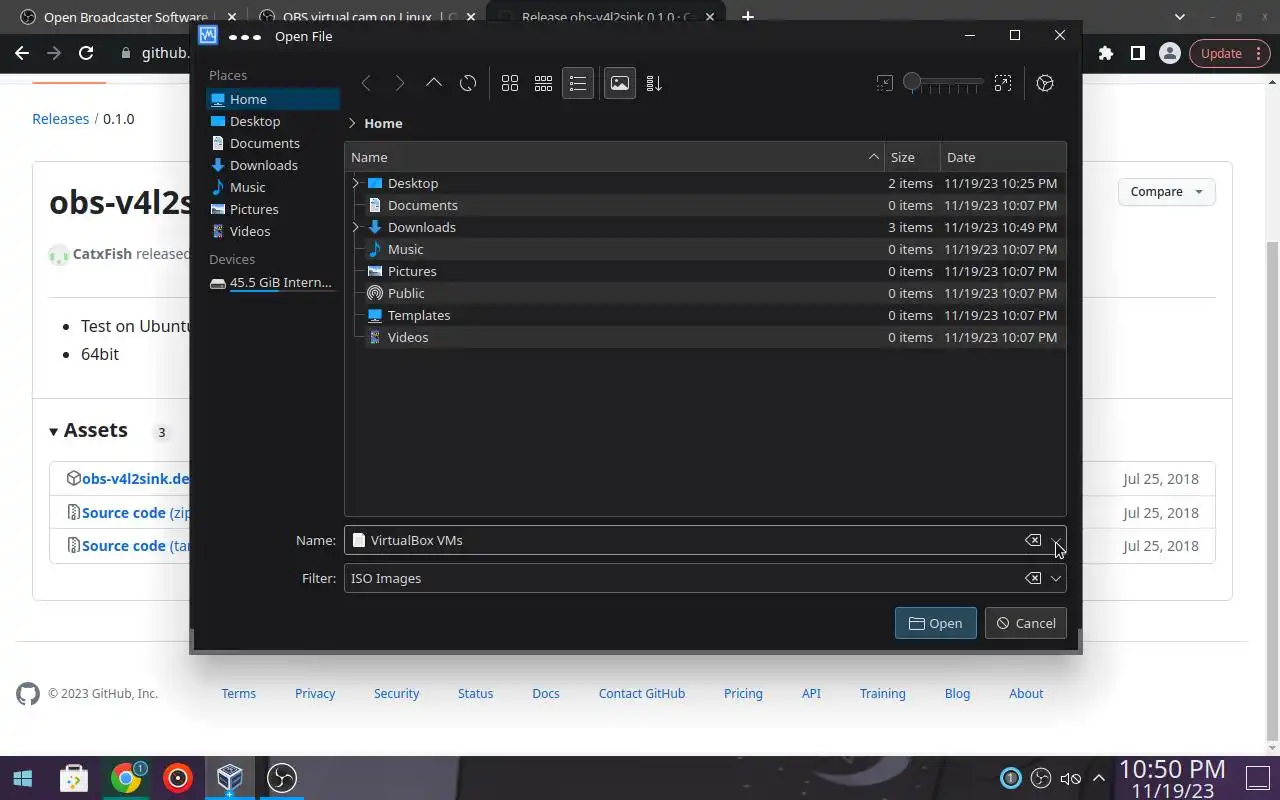Select Music in the Places panel

pos(273,187)
